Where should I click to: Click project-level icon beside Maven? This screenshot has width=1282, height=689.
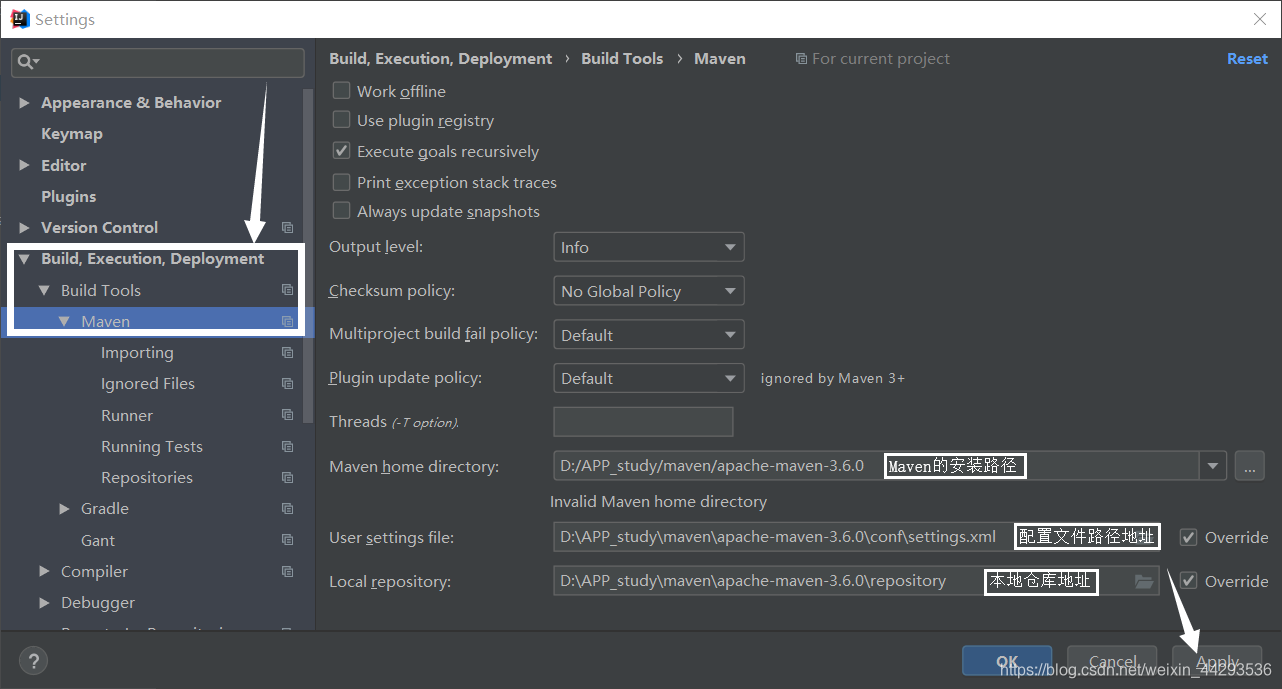tap(287, 322)
